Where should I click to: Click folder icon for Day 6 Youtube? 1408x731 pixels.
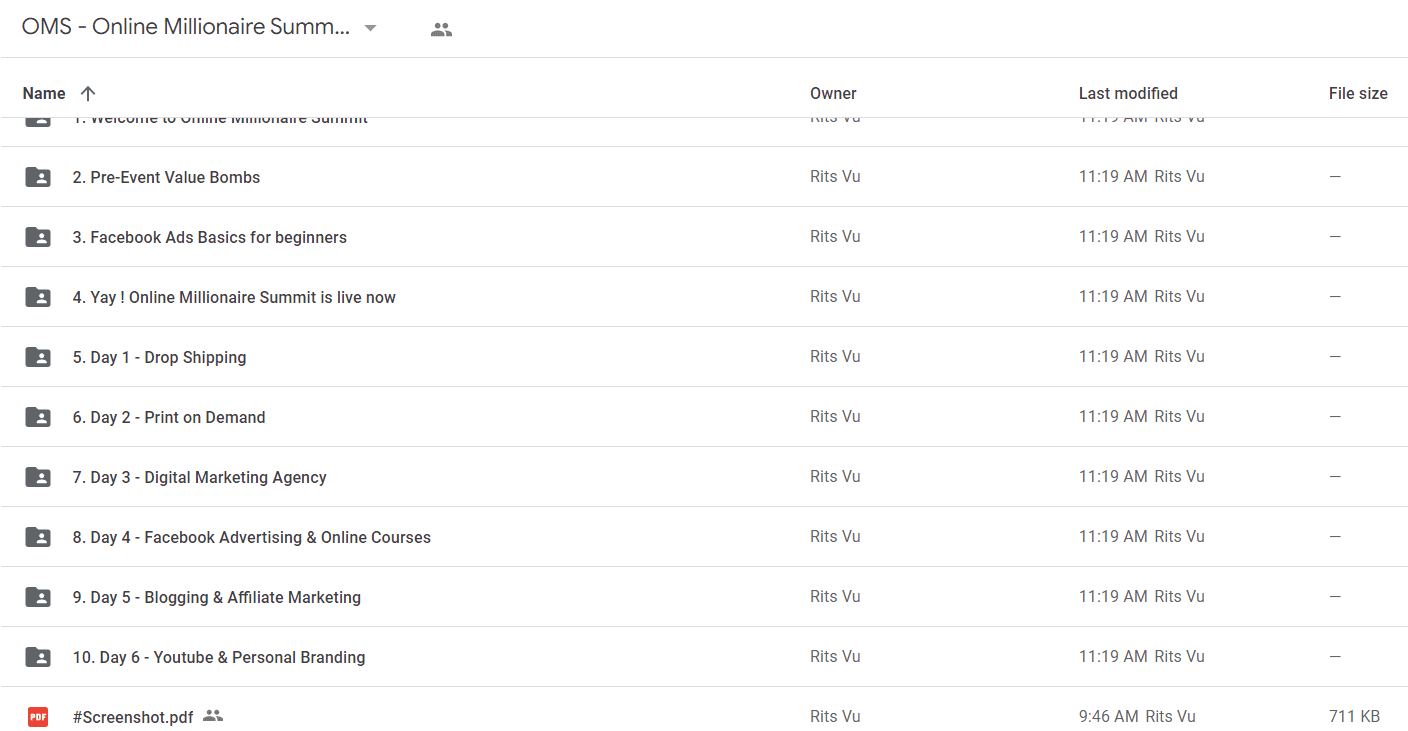(38, 657)
